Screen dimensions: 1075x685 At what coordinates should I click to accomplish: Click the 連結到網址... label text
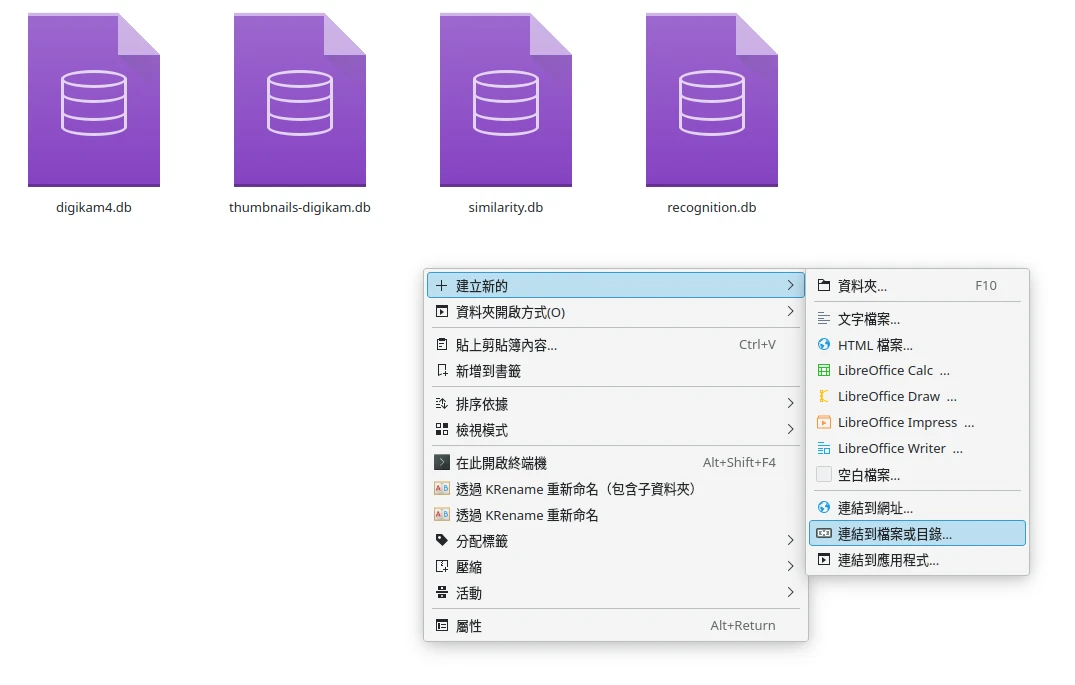tap(875, 508)
